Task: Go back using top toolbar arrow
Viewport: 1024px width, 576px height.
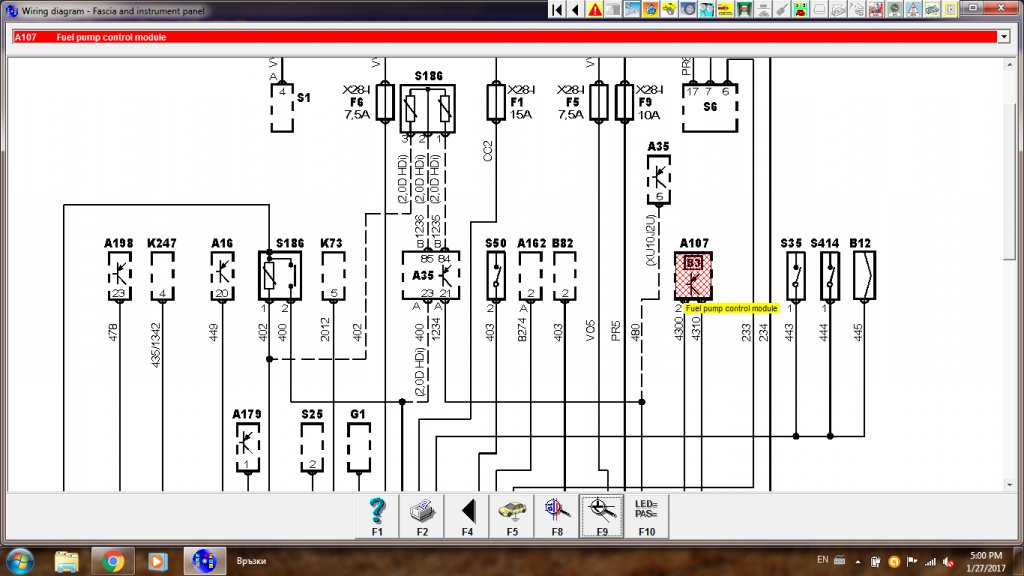Action: tap(575, 9)
